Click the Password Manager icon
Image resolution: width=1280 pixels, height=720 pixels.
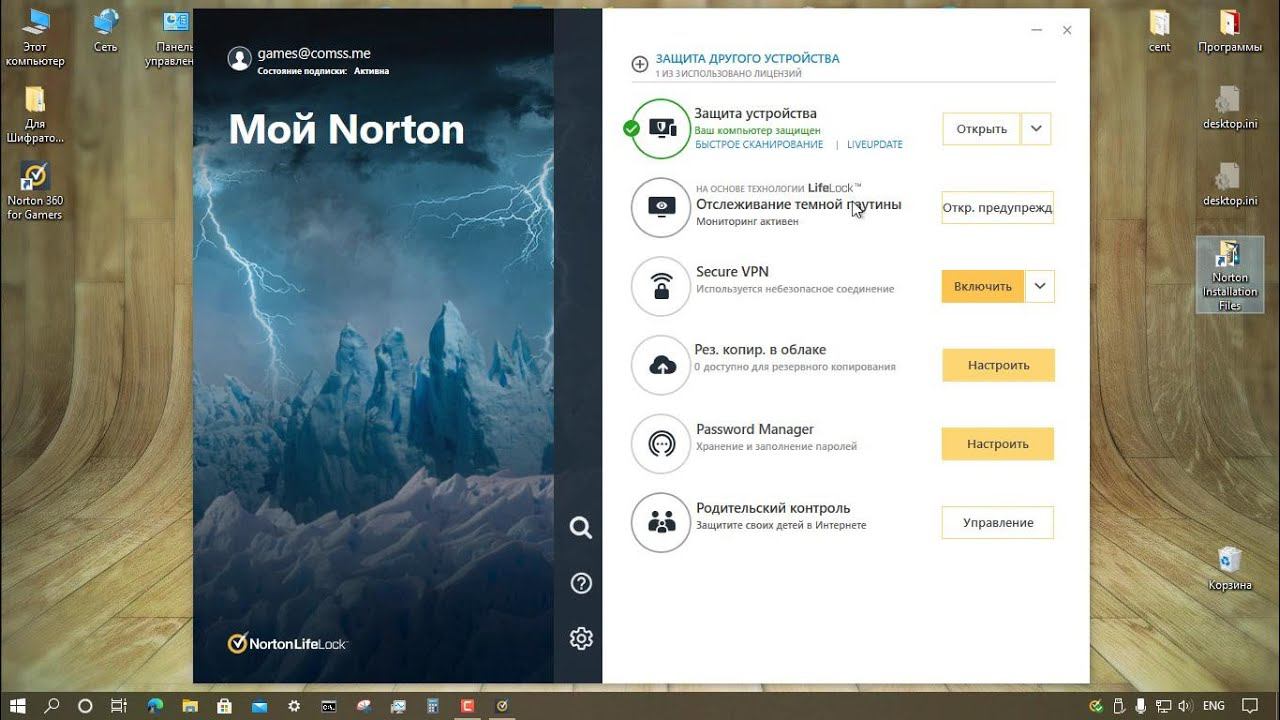coord(661,444)
